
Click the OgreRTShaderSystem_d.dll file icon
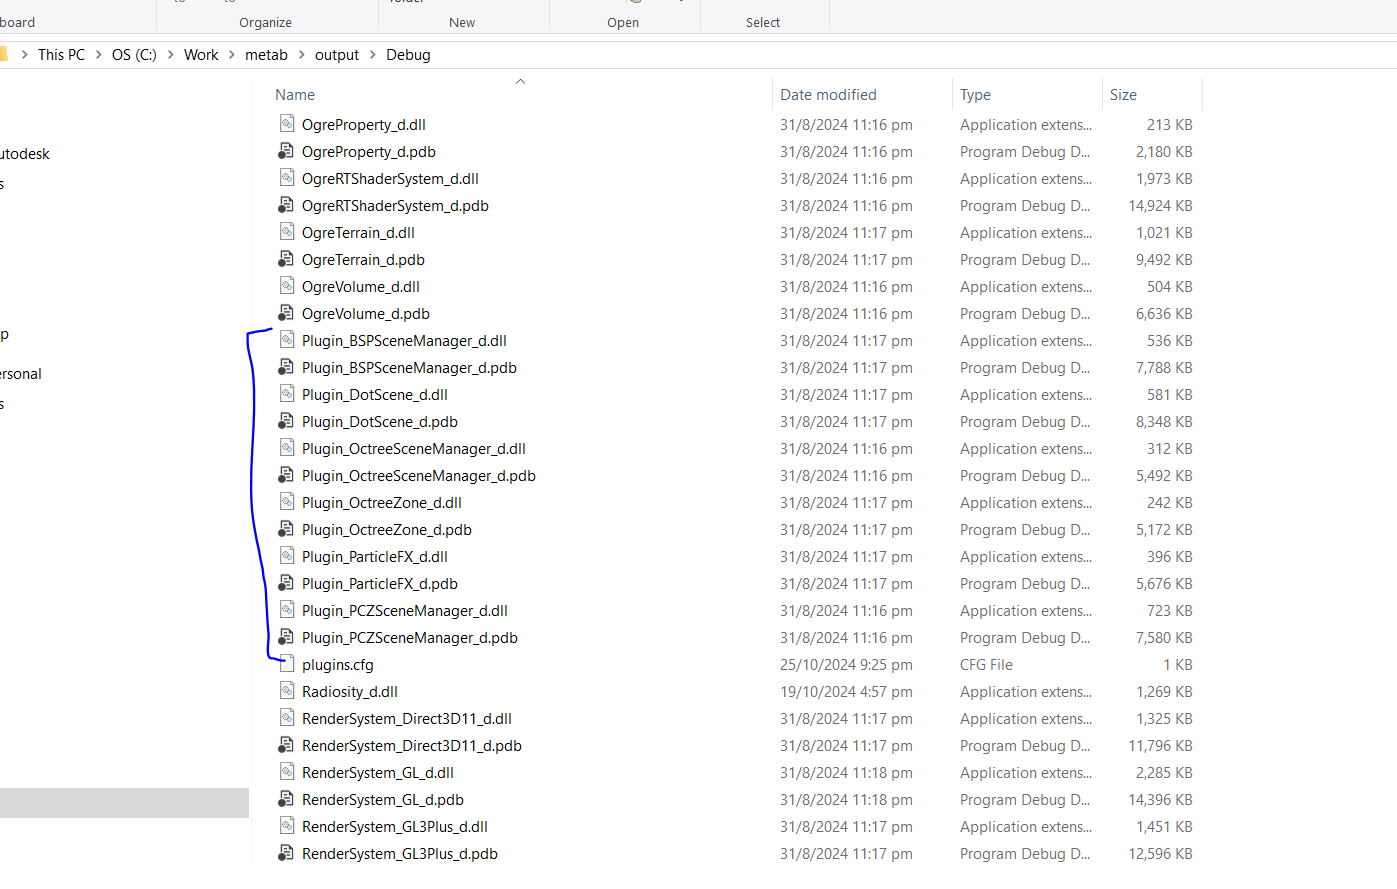click(286, 178)
